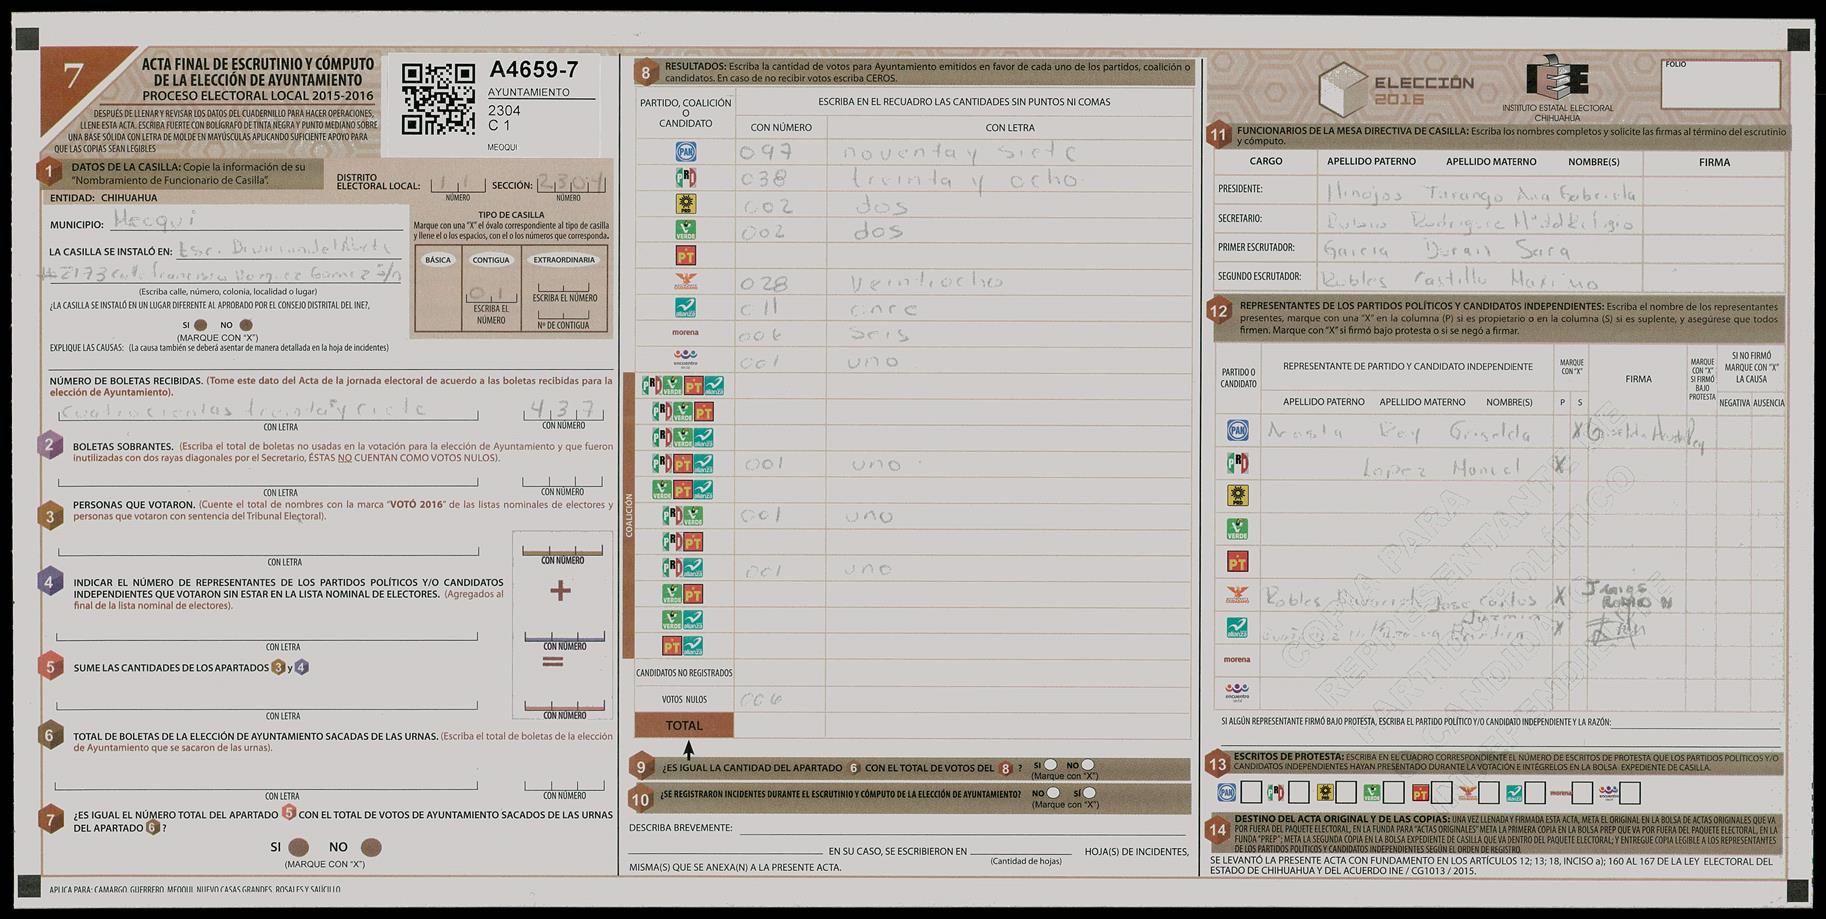
Task: Select the Movimiento Ciudadano eagle in results table
Action: tap(685, 282)
